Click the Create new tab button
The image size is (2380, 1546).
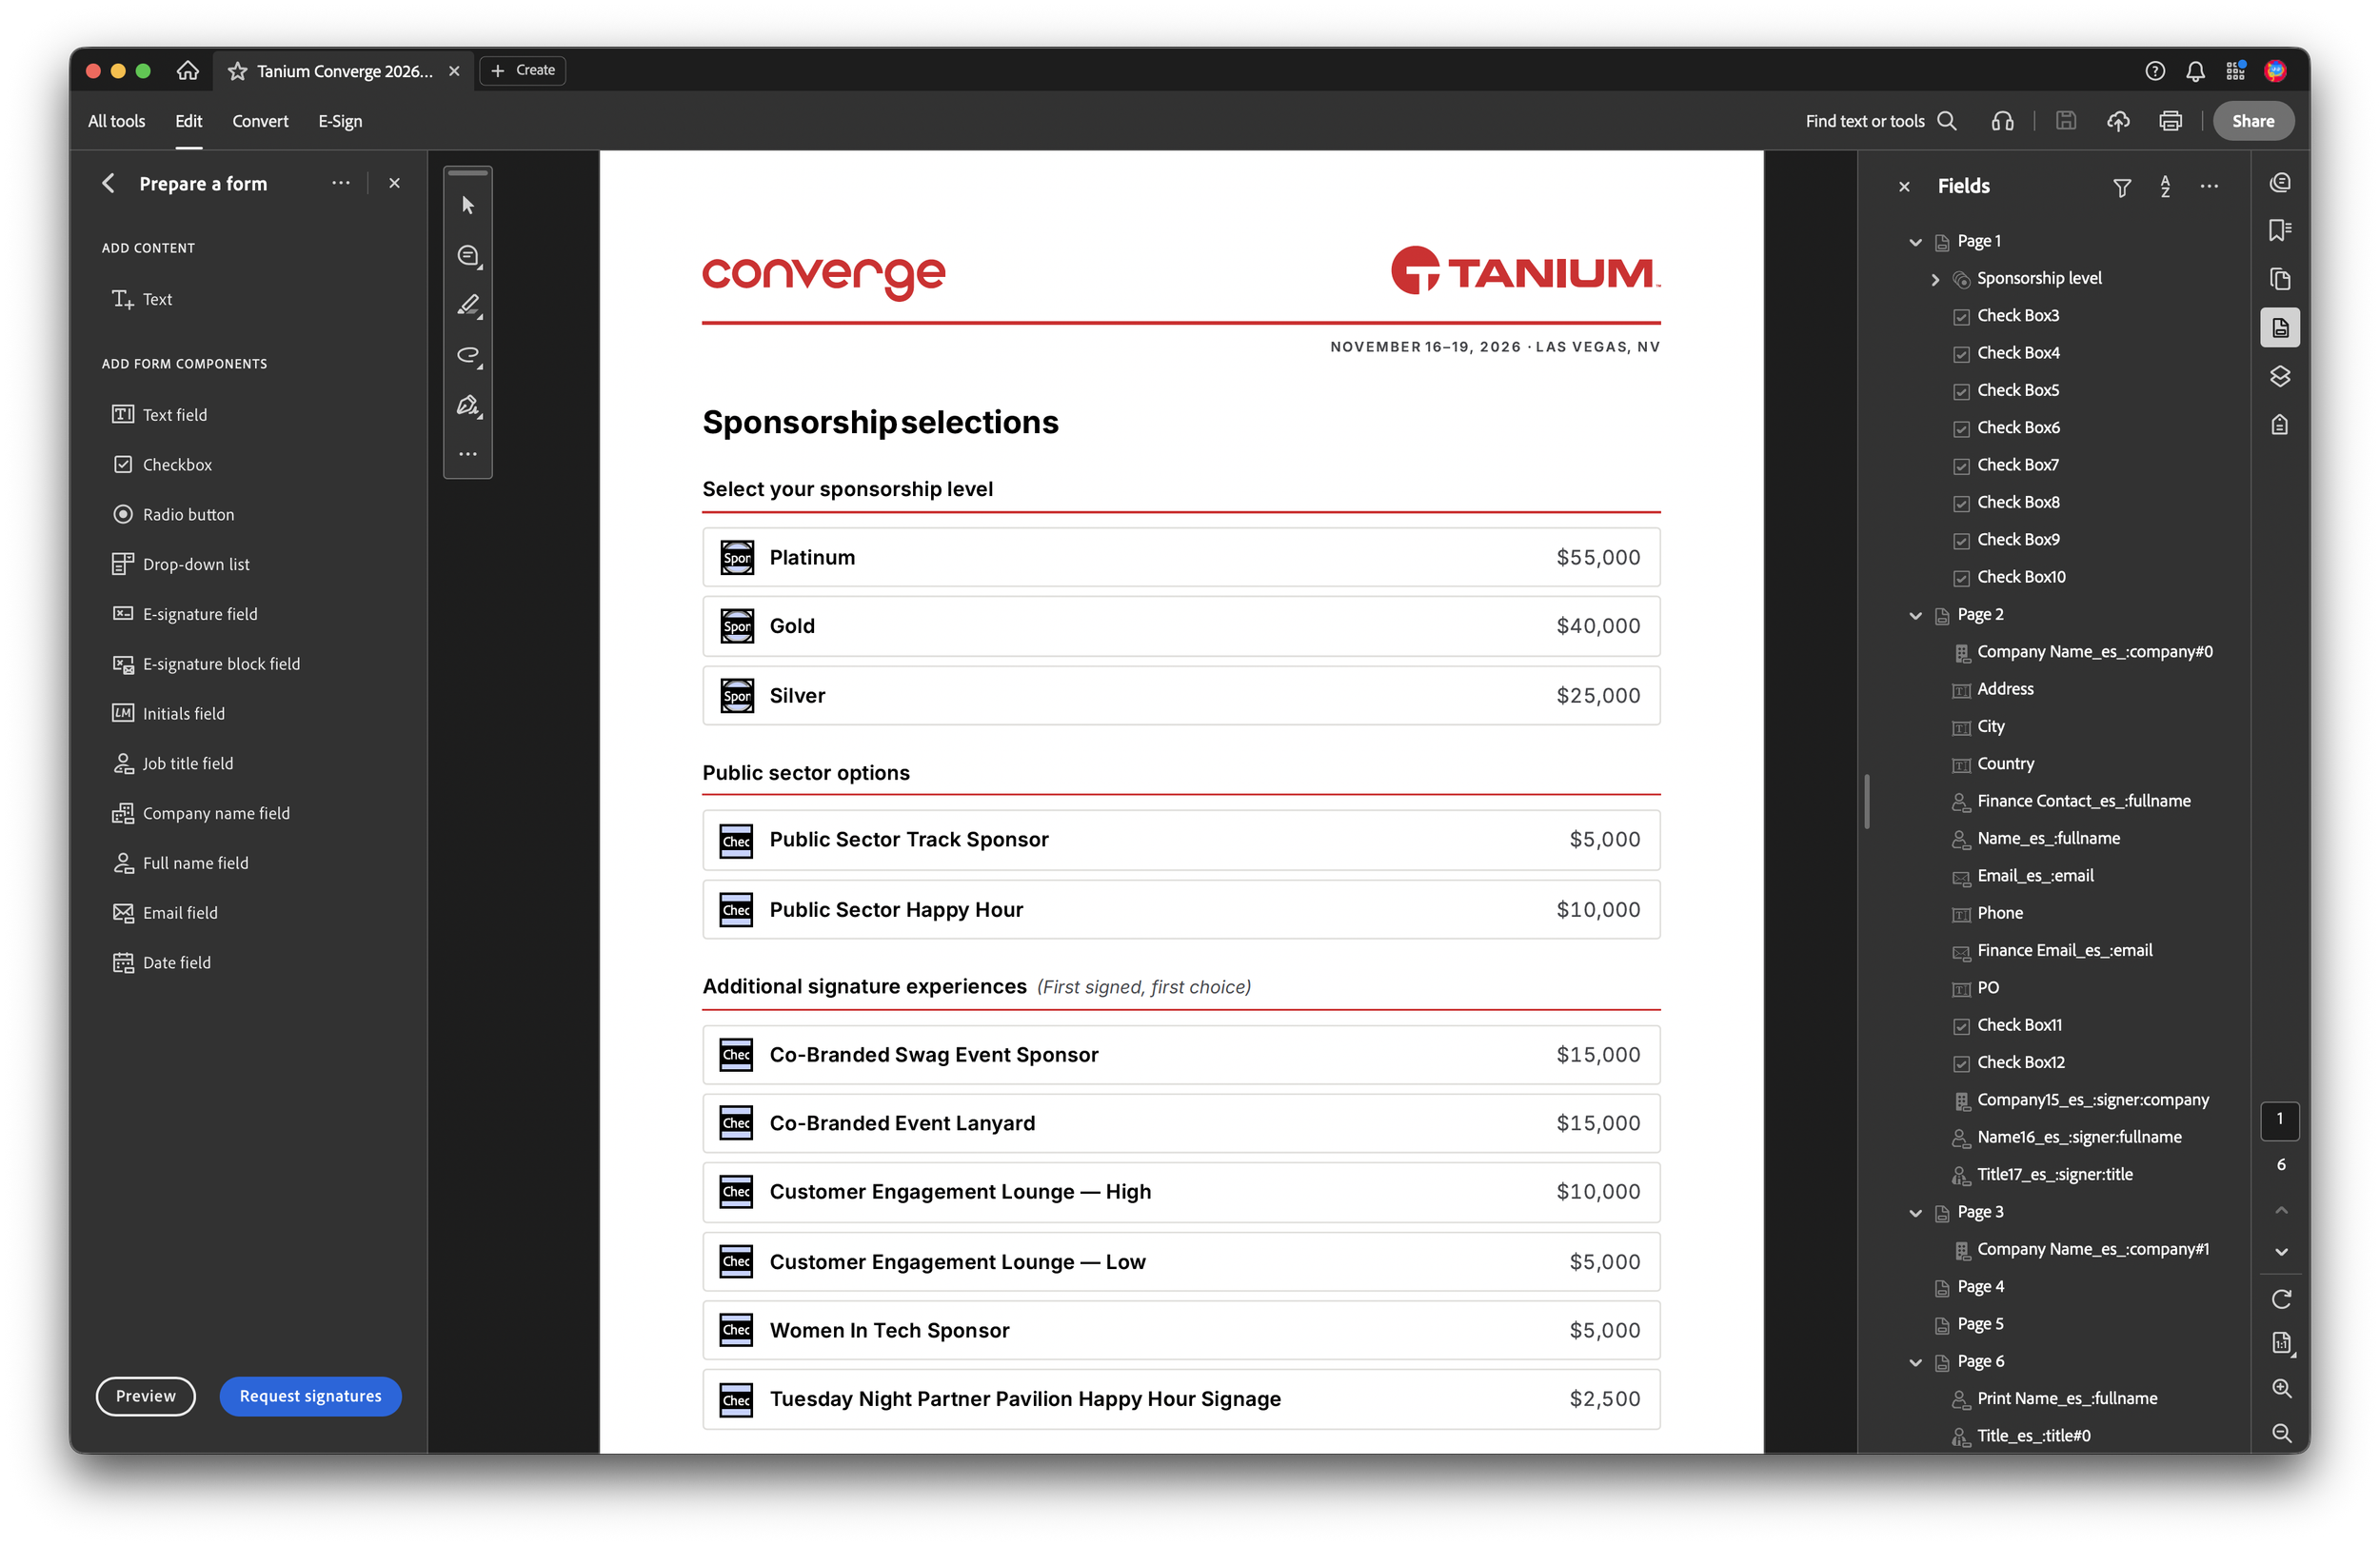(x=523, y=70)
